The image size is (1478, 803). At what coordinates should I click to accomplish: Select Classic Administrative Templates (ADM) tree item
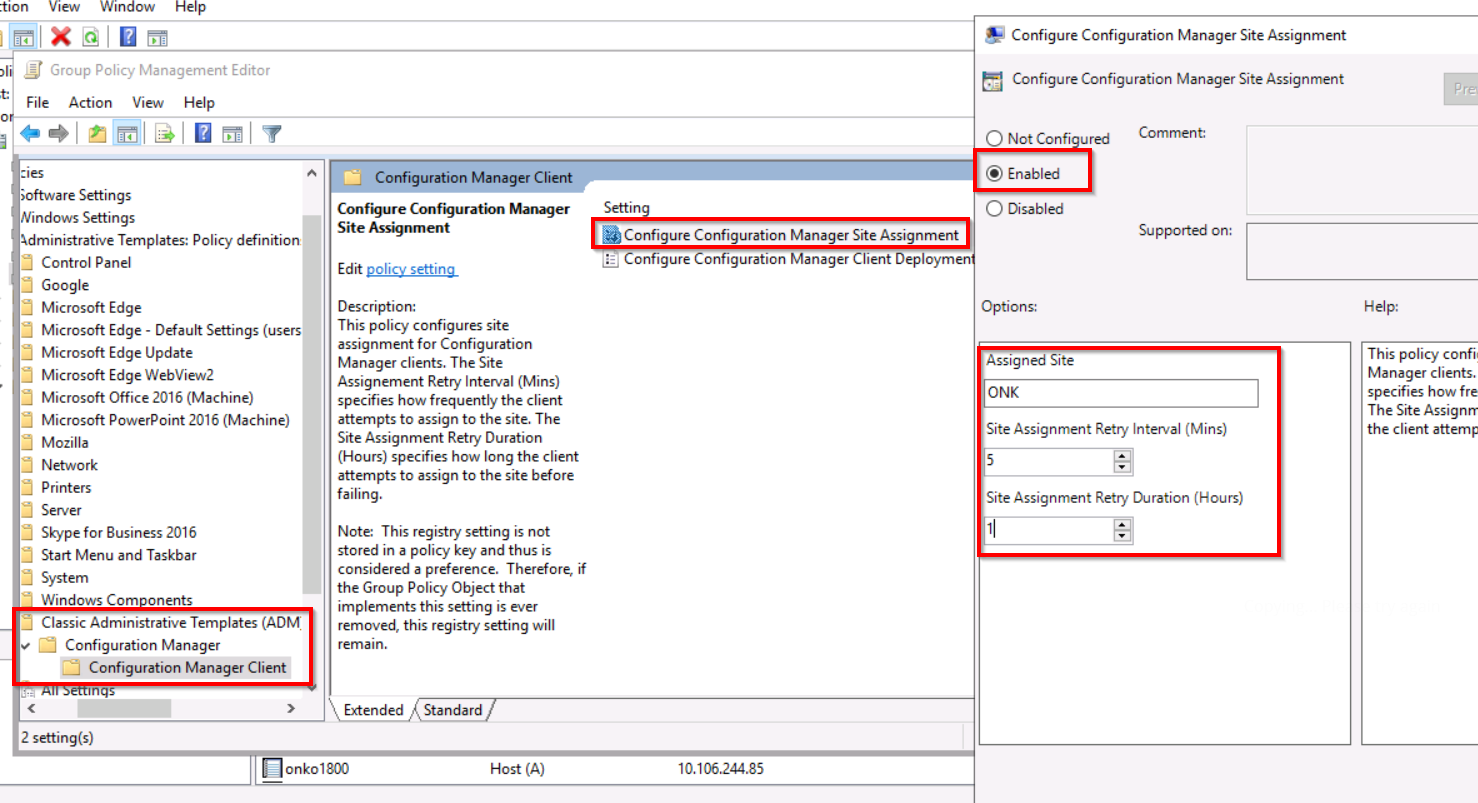[x=171, y=623]
